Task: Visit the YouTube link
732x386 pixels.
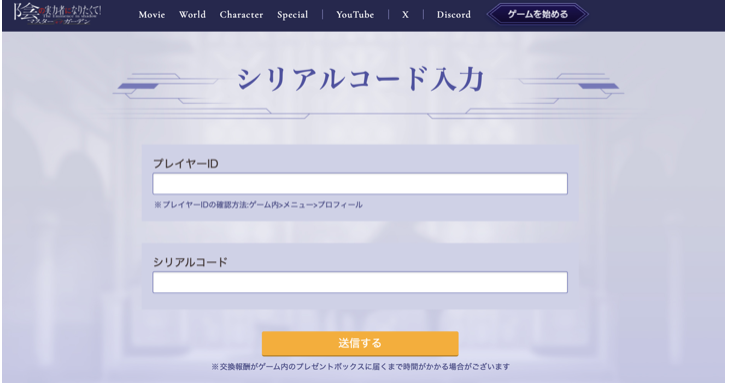Action: click(x=355, y=15)
